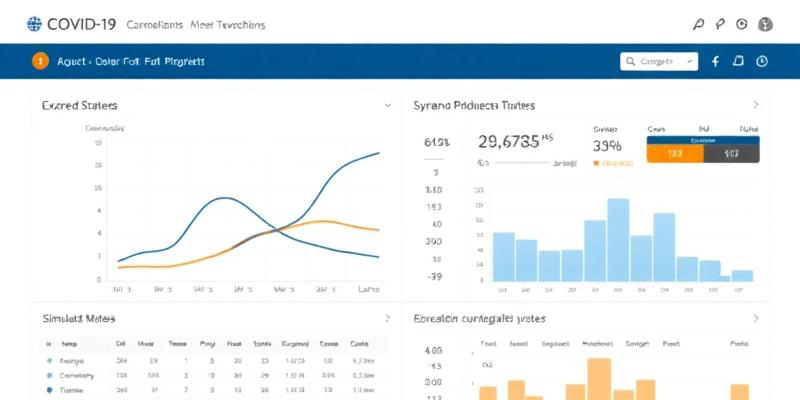This screenshot has height=400, width=800.
Task: Select the orange segment of the toggle bar
Action: 675,153
